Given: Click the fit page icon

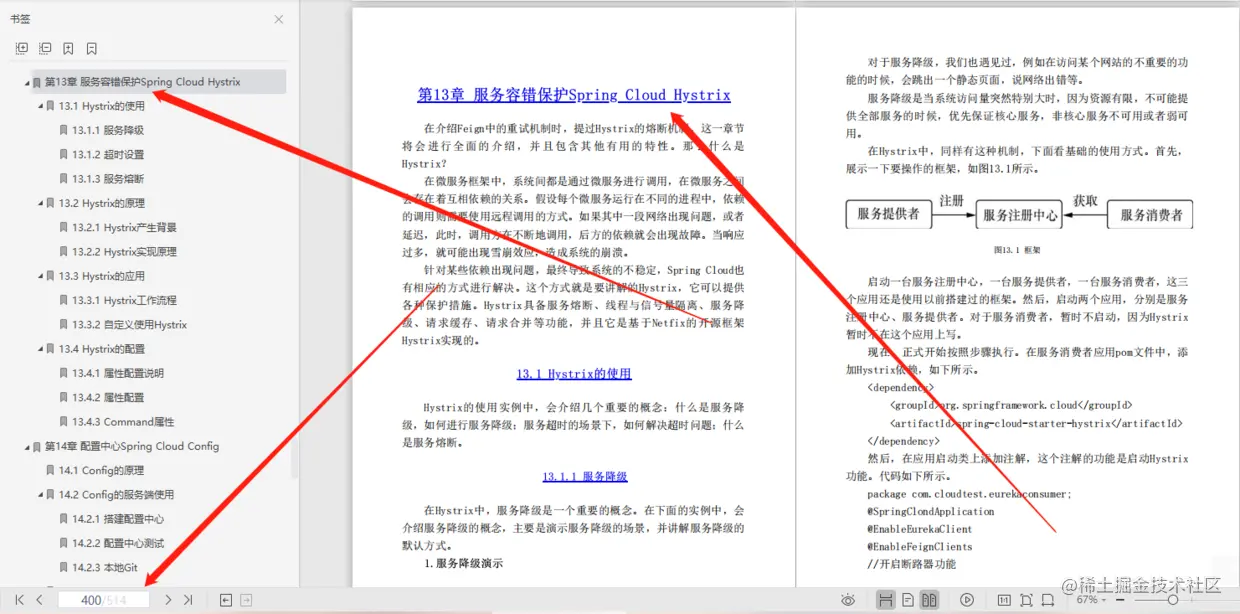Looking at the screenshot, I should coord(1026,600).
